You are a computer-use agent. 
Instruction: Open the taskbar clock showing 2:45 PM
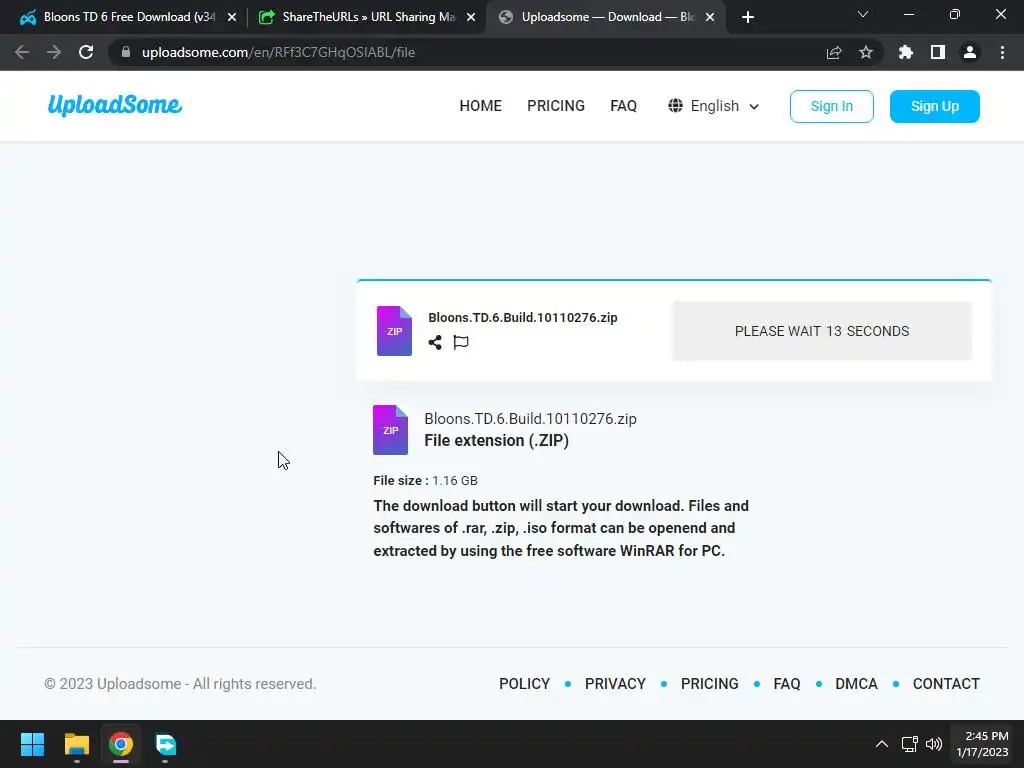click(982, 744)
